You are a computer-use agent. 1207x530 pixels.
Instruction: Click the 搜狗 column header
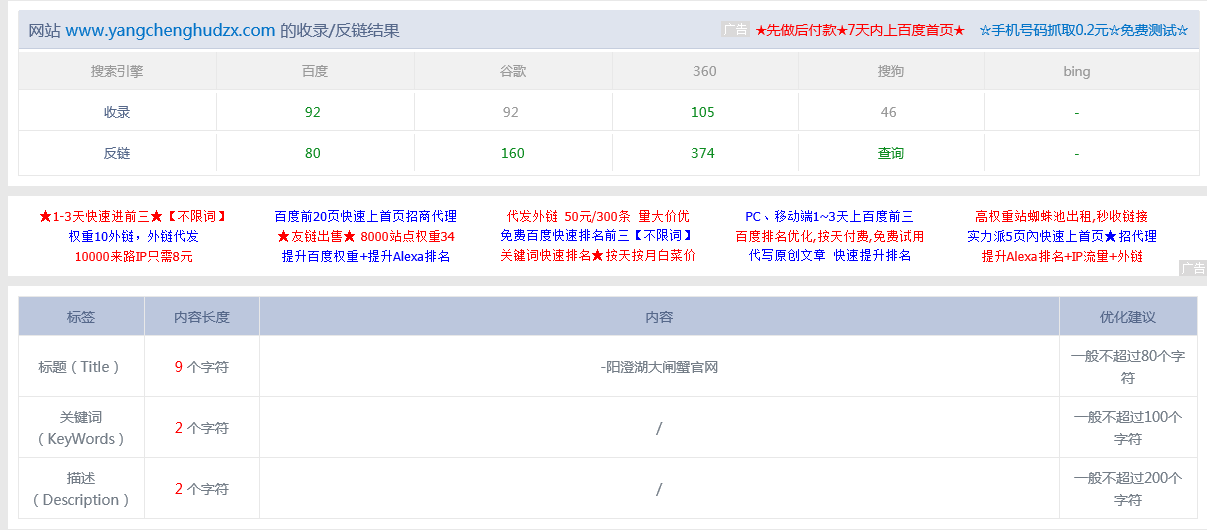[x=891, y=71]
